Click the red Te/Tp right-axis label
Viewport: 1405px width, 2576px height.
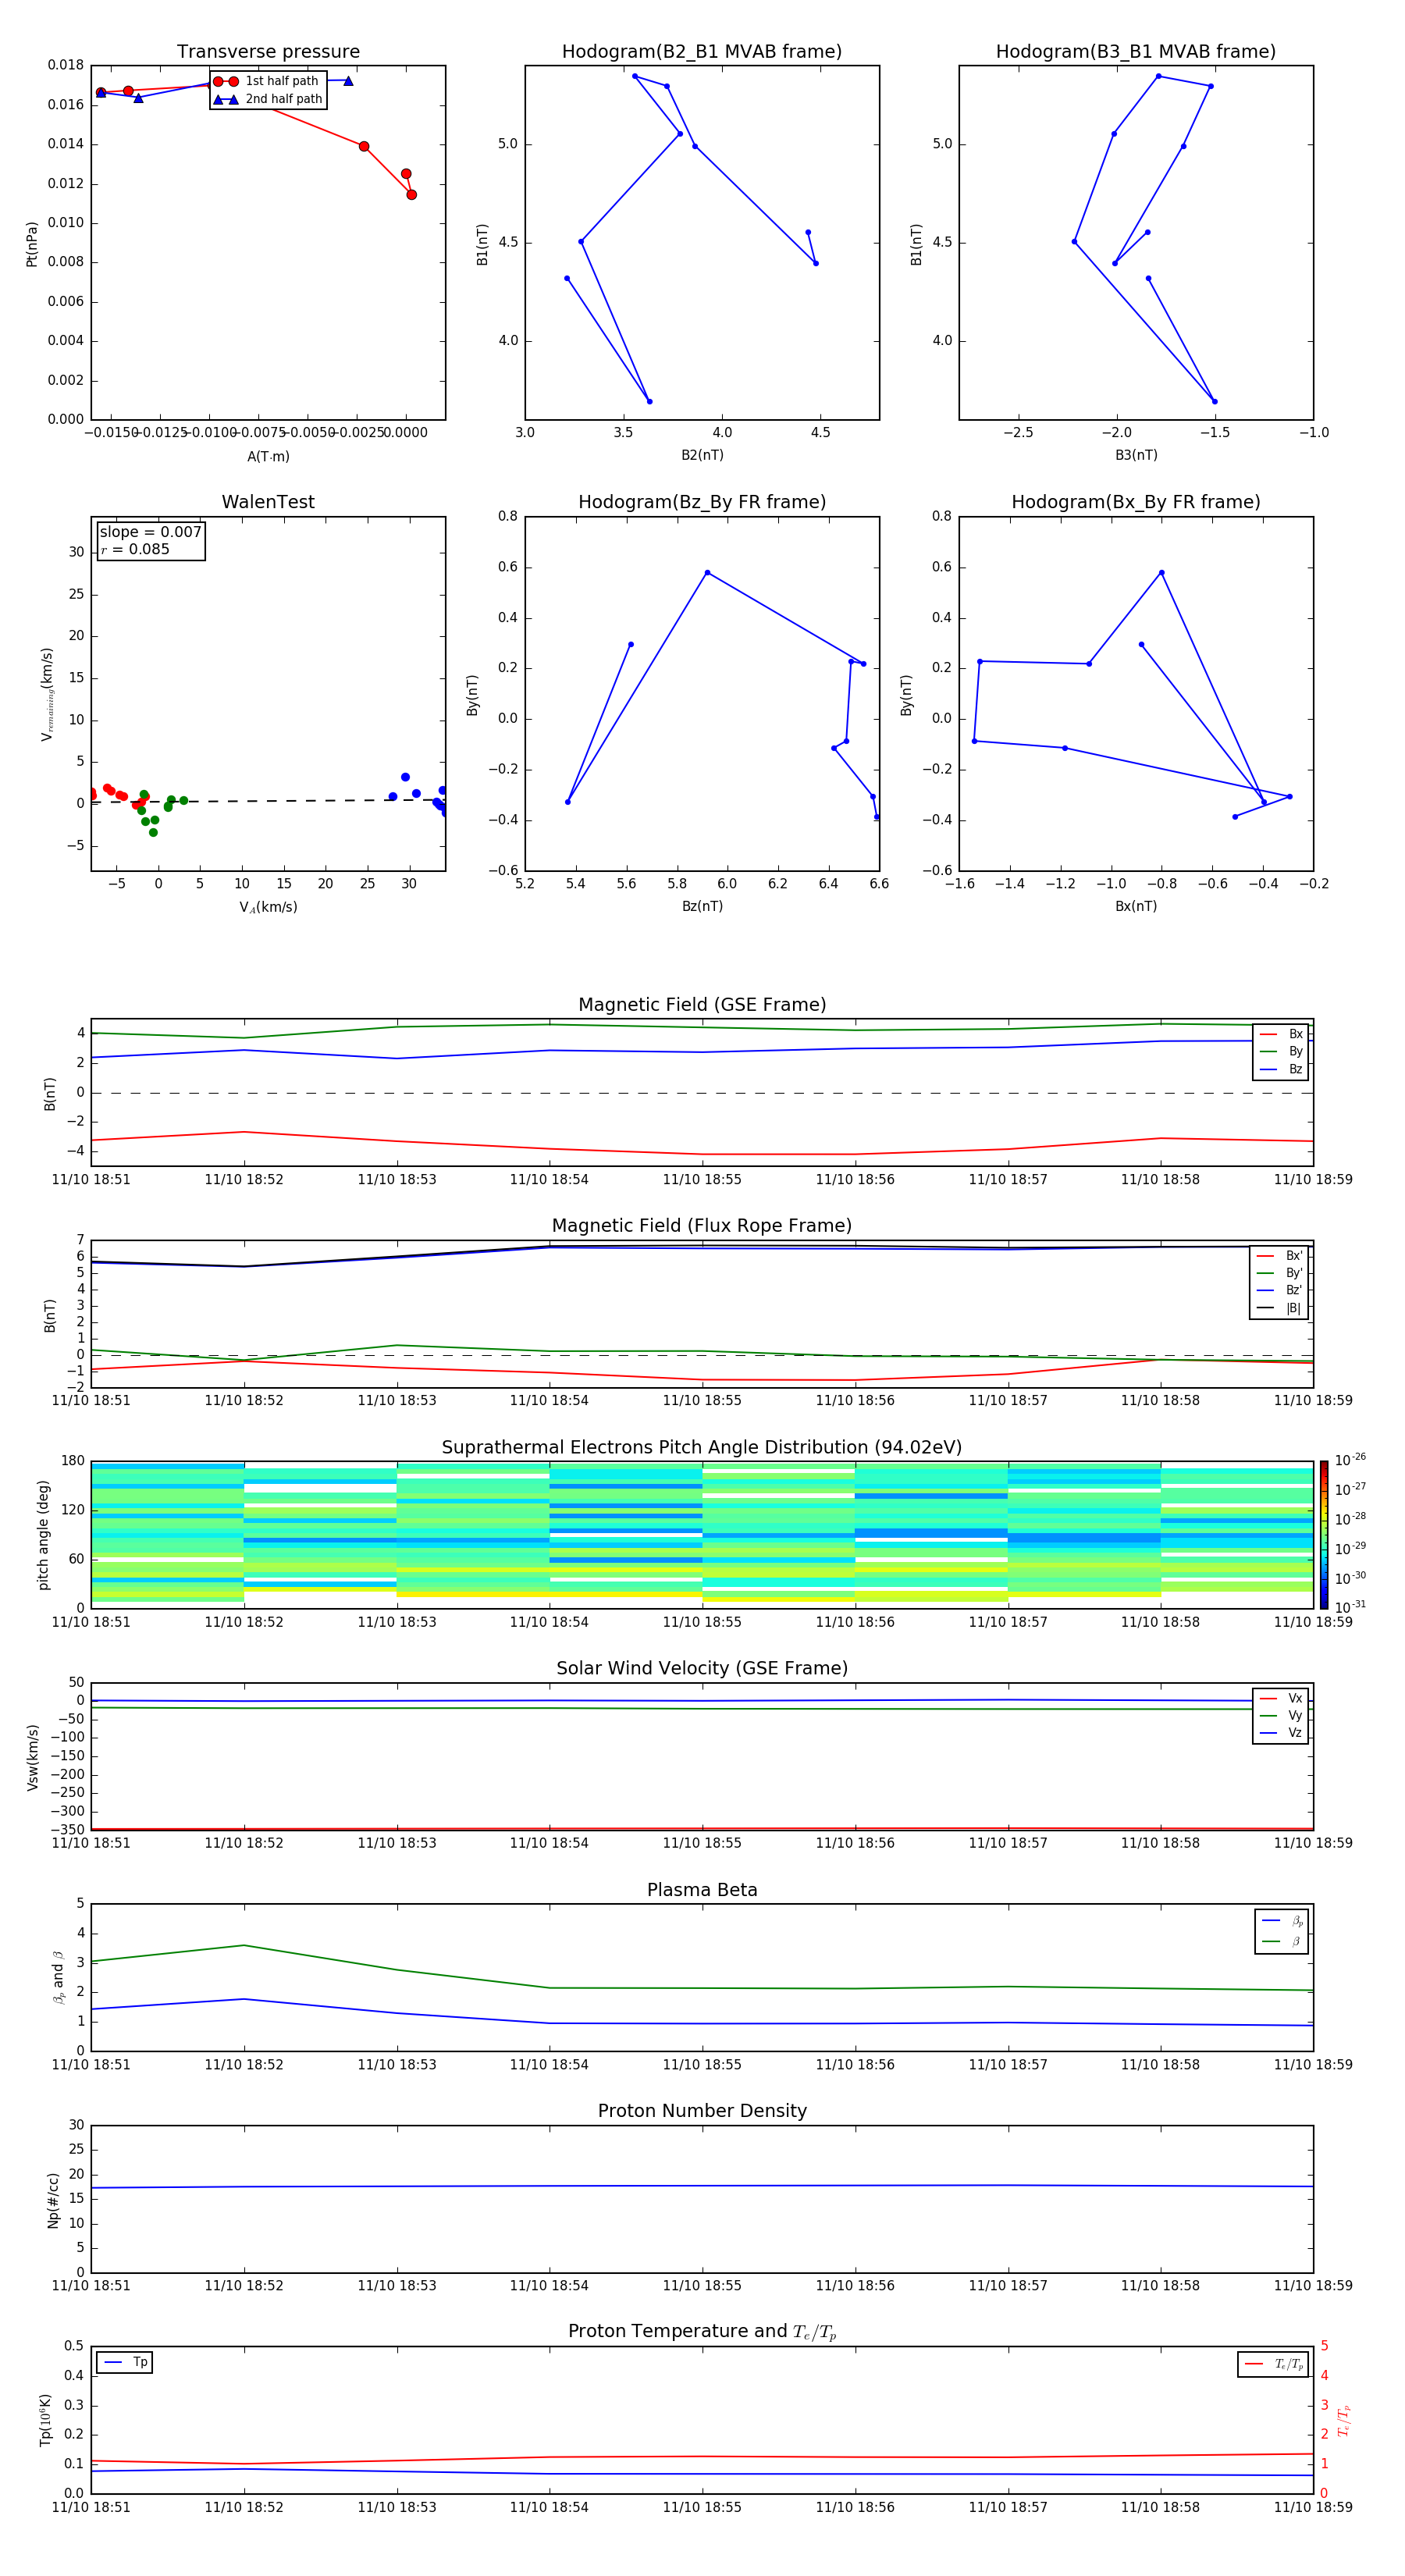[1344, 2420]
